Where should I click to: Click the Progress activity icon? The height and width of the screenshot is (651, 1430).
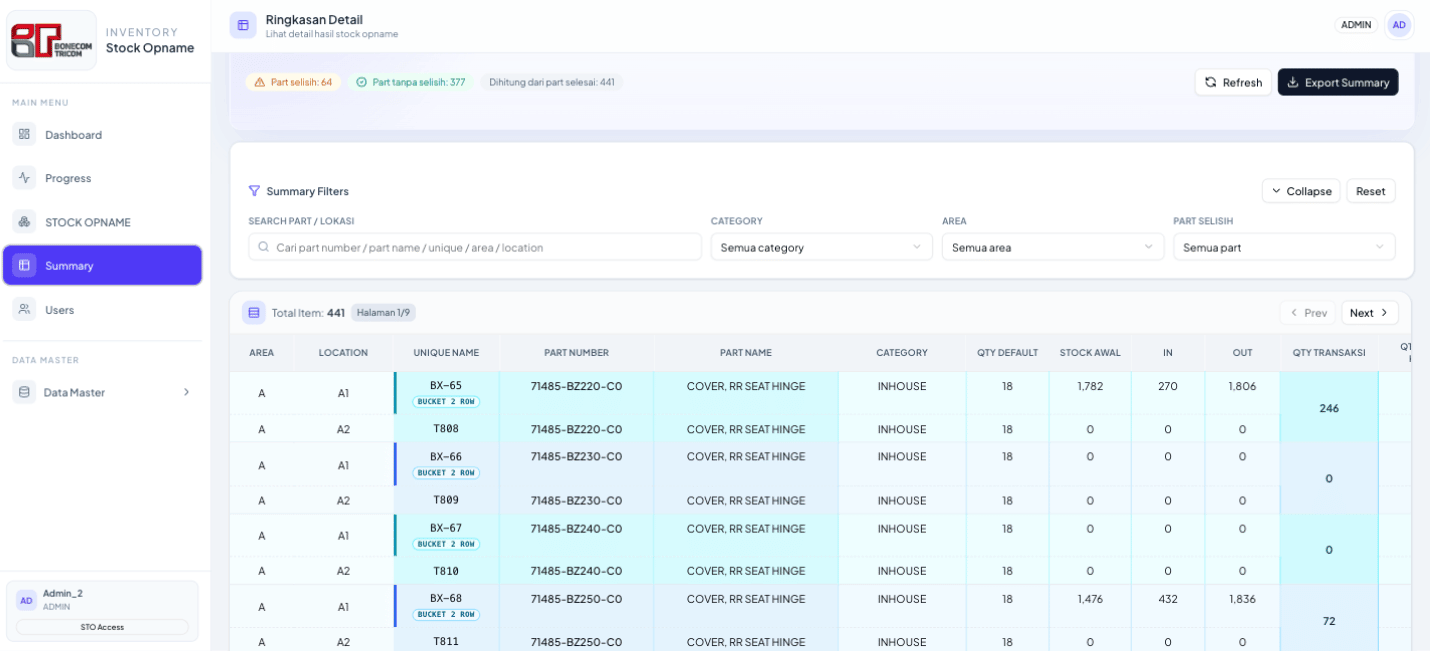point(24,178)
